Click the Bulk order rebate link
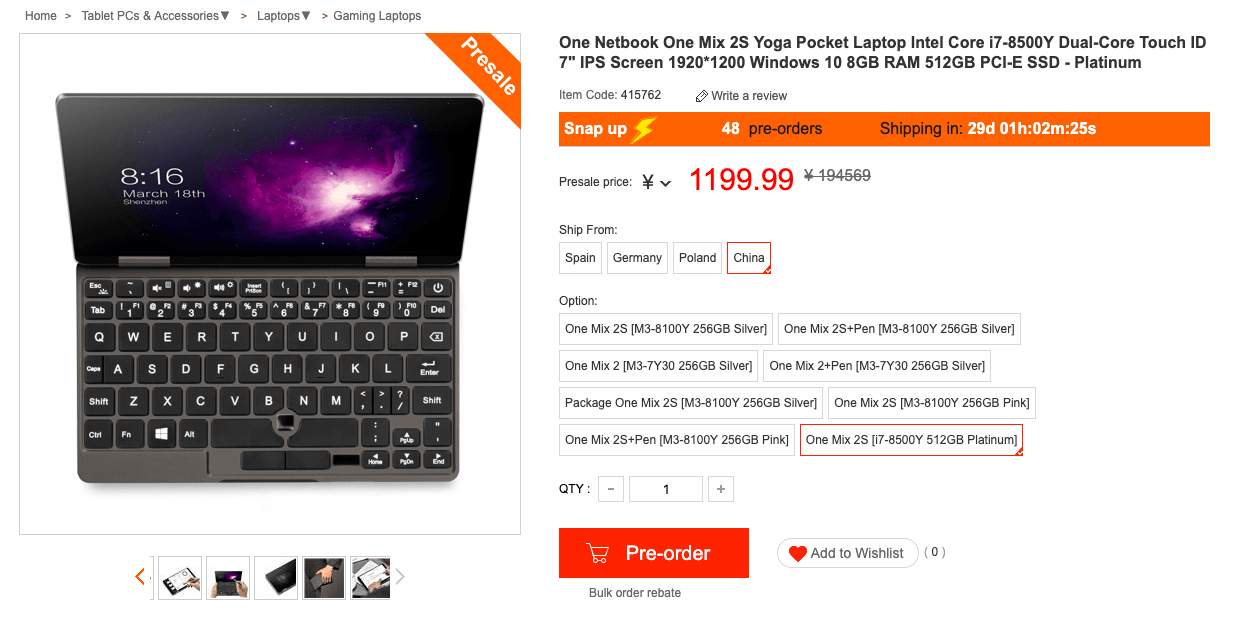Viewport: 1238px width, 621px height. (x=635, y=593)
